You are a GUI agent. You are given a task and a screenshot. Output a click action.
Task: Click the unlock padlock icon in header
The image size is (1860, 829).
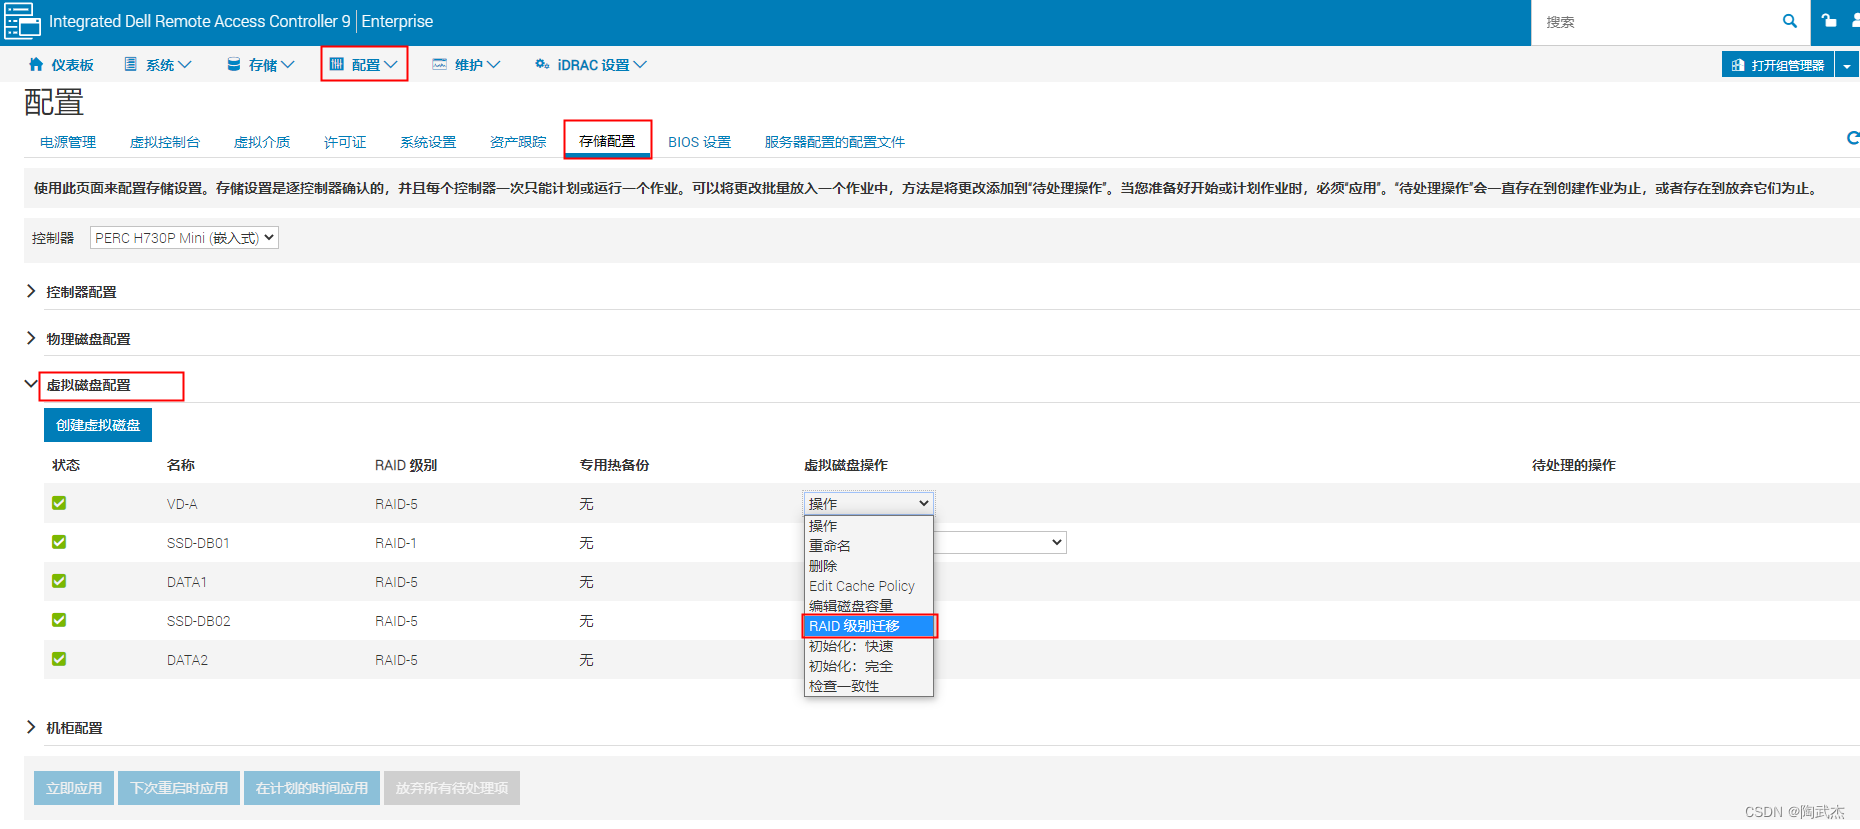(x=1829, y=20)
